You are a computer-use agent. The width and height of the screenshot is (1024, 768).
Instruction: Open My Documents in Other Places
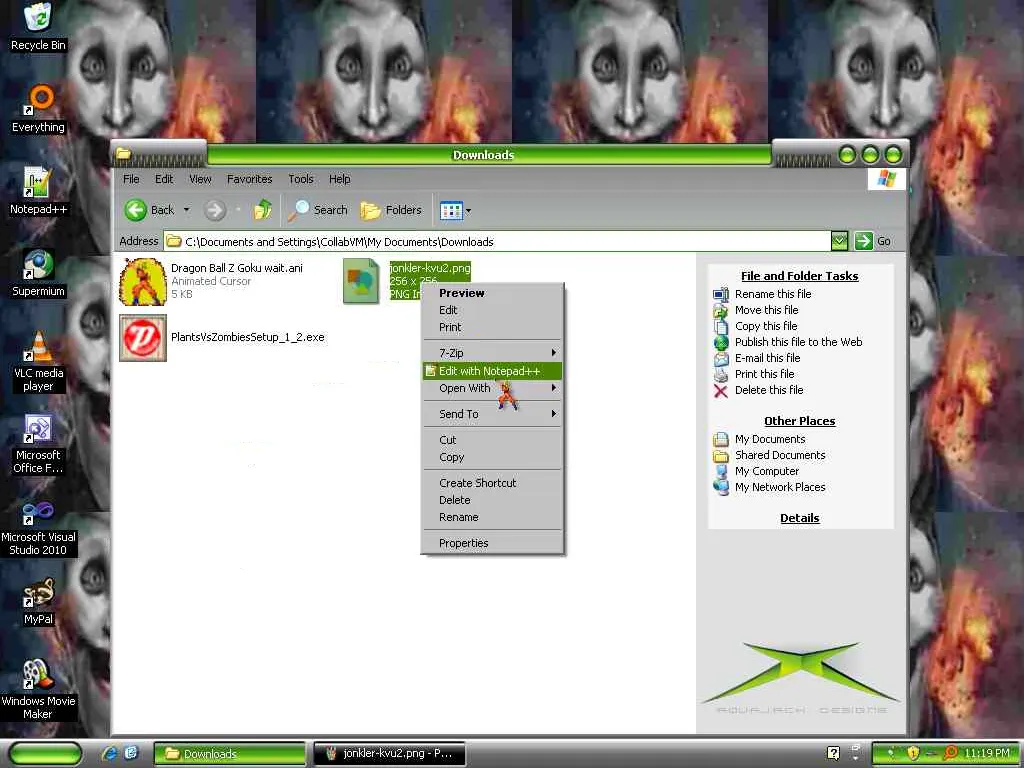[x=770, y=439]
